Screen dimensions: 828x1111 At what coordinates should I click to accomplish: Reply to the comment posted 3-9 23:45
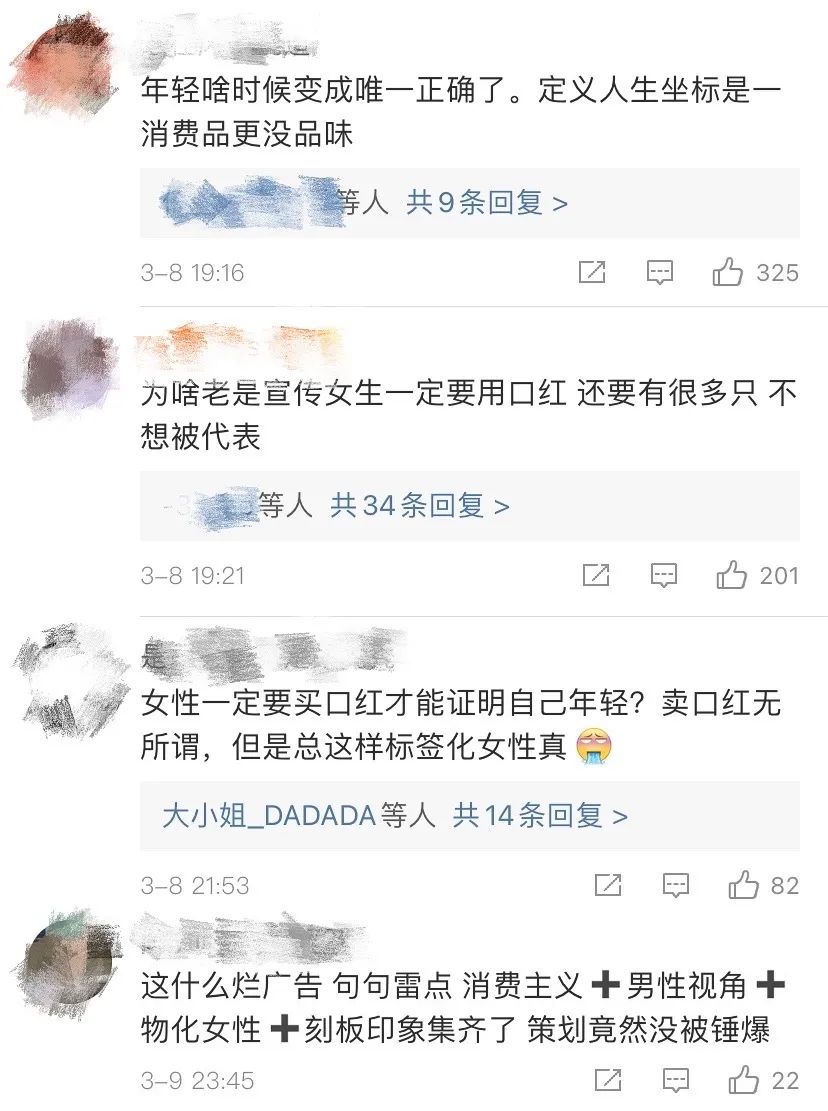pyautogui.click(x=676, y=1081)
